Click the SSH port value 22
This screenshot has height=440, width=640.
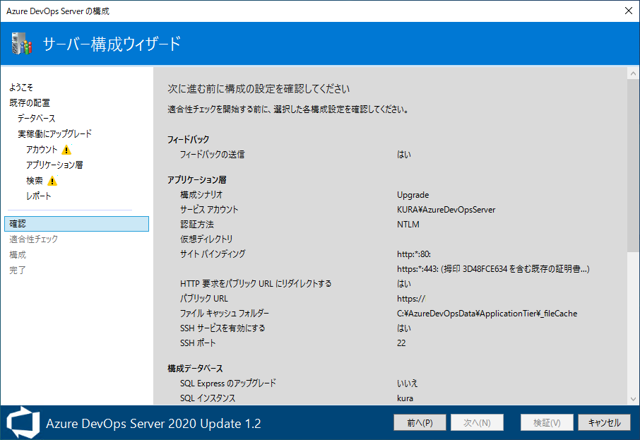point(401,343)
